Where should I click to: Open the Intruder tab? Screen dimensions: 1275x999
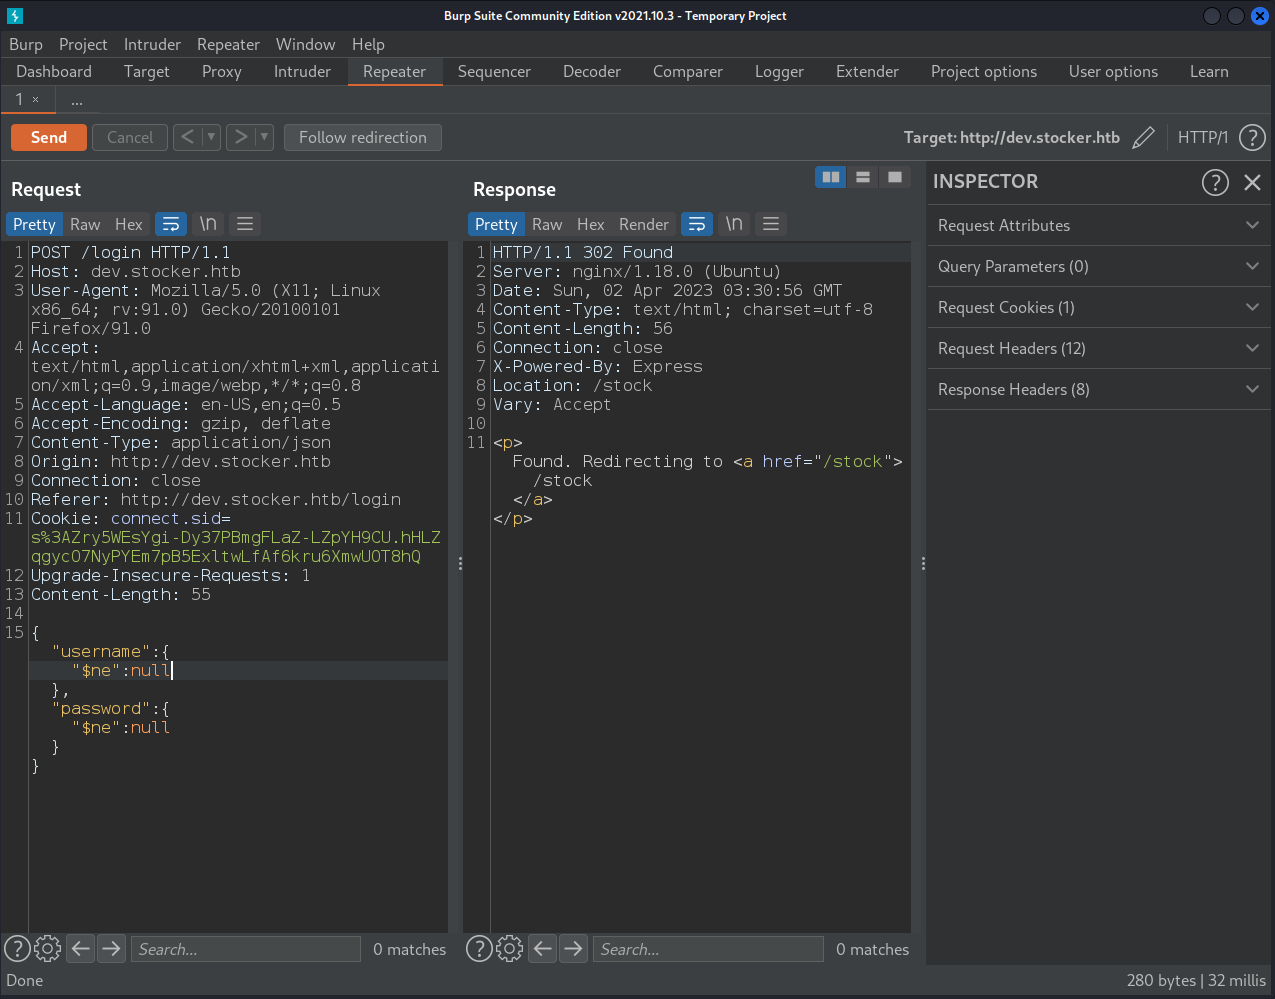pos(302,72)
